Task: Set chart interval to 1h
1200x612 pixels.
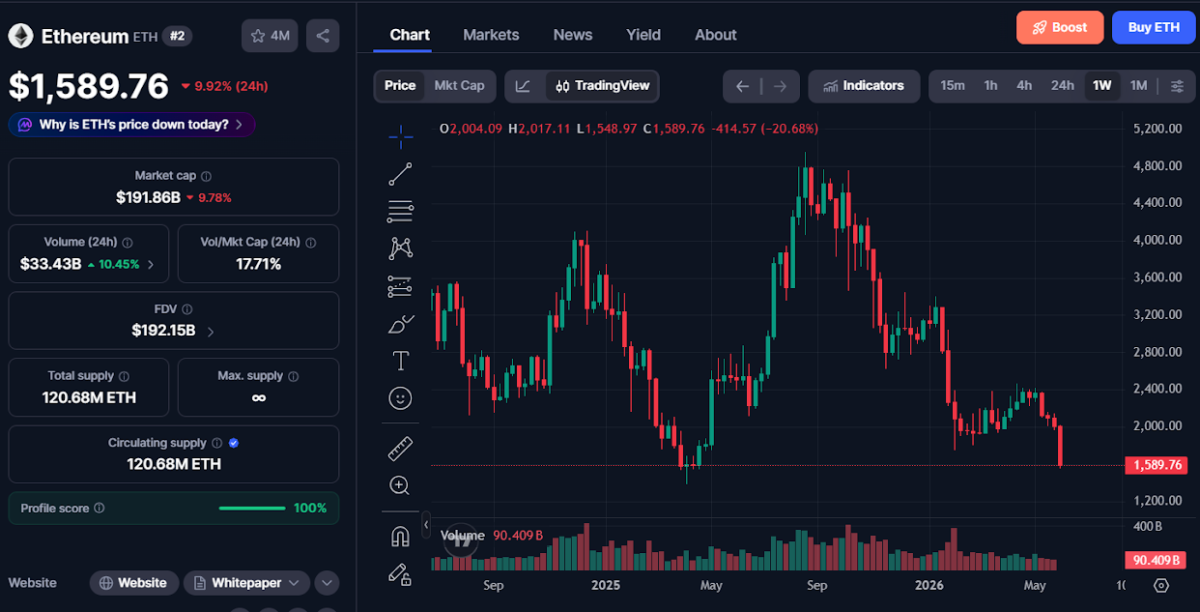Action: tap(991, 86)
